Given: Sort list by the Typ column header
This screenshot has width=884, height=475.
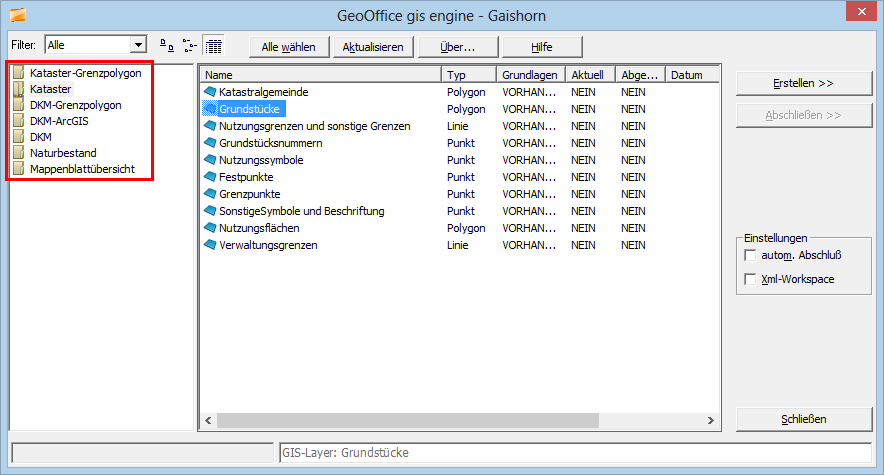Looking at the screenshot, I should click(469, 75).
